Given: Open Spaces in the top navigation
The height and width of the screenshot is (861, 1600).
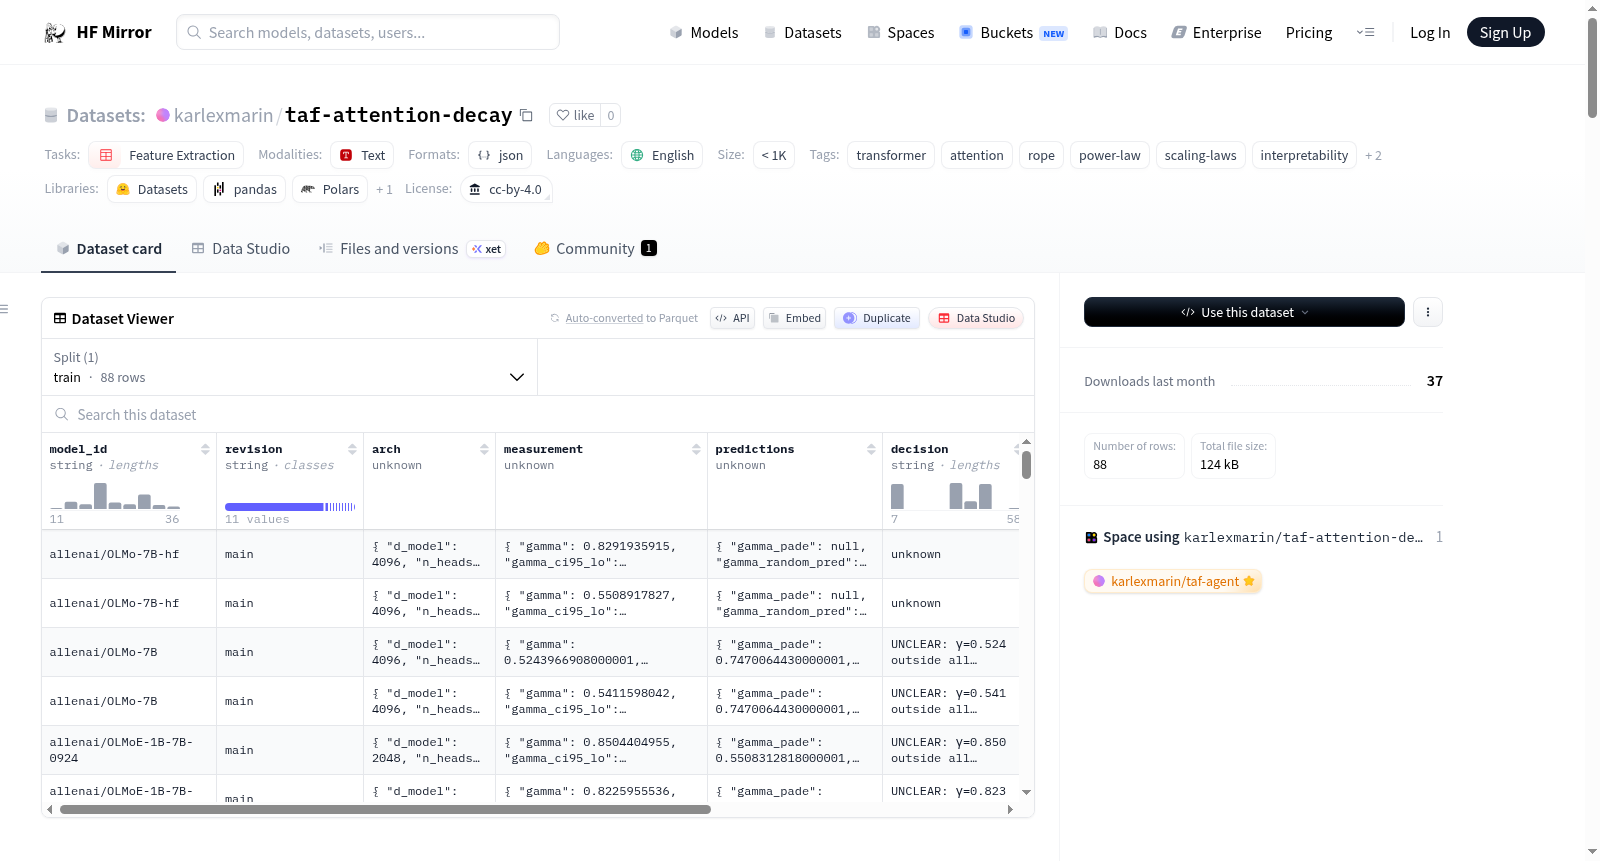Looking at the screenshot, I should pyautogui.click(x=900, y=33).
